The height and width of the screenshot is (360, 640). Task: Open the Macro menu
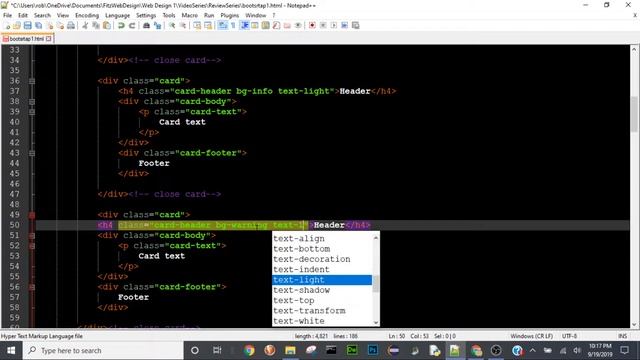pyautogui.click(x=189, y=15)
